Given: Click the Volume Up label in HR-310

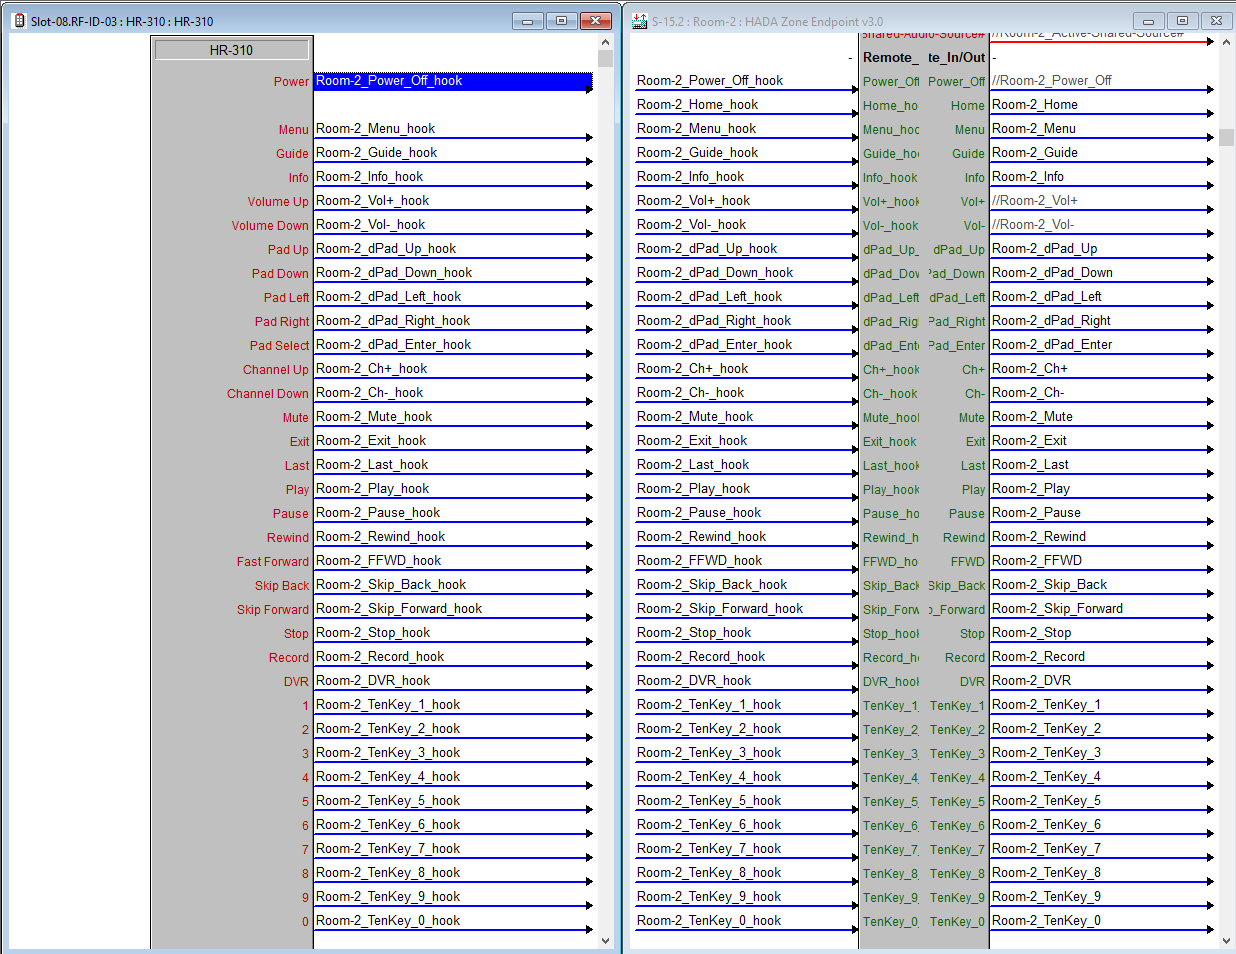Looking at the screenshot, I should click(x=278, y=202).
